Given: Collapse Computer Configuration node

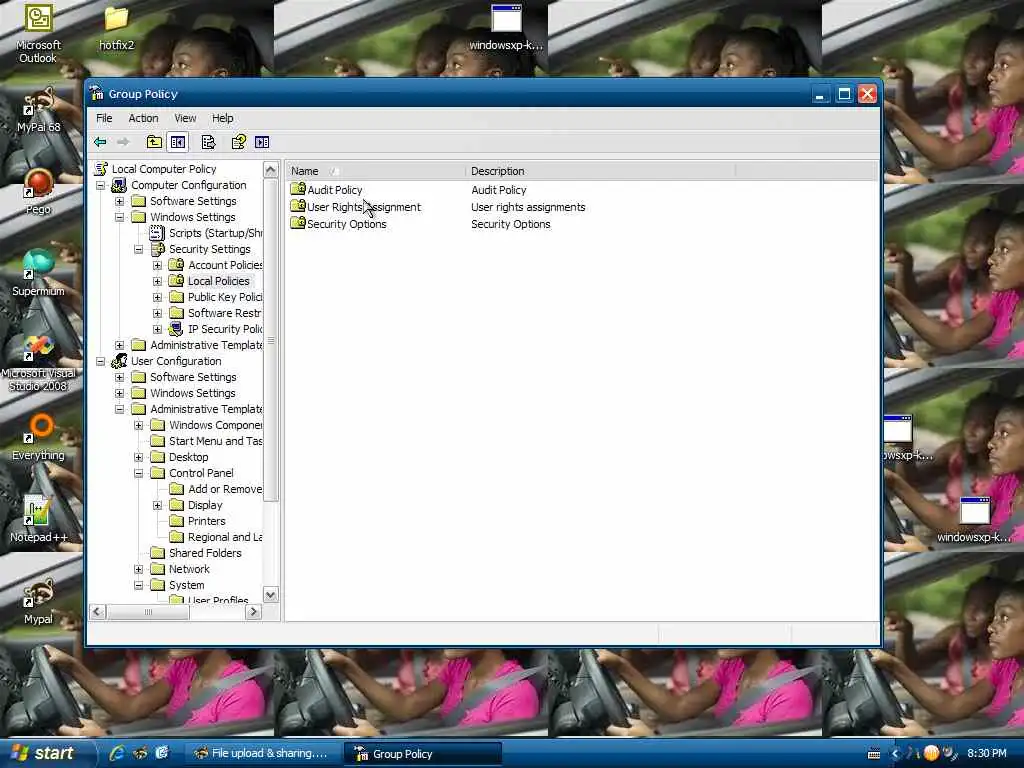Looking at the screenshot, I should coord(101,185).
